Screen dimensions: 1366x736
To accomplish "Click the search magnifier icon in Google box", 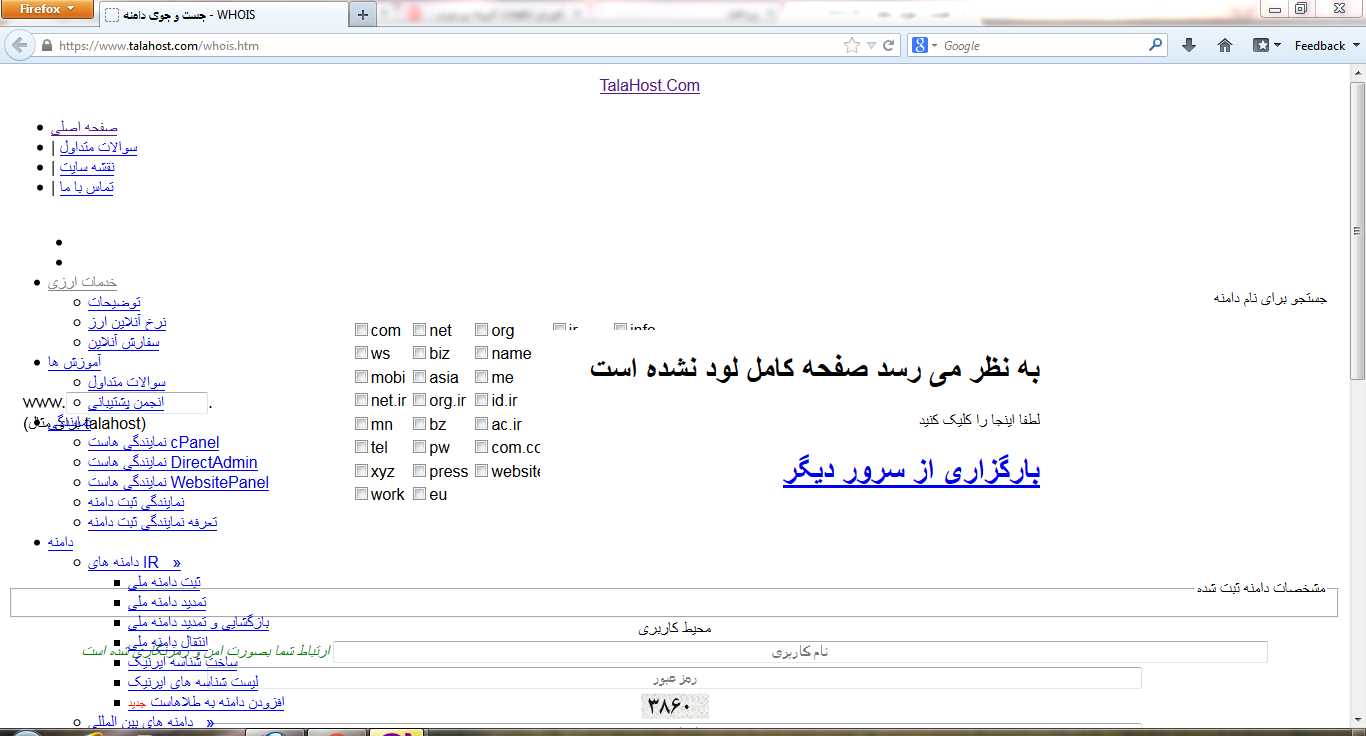I will [1156, 45].
